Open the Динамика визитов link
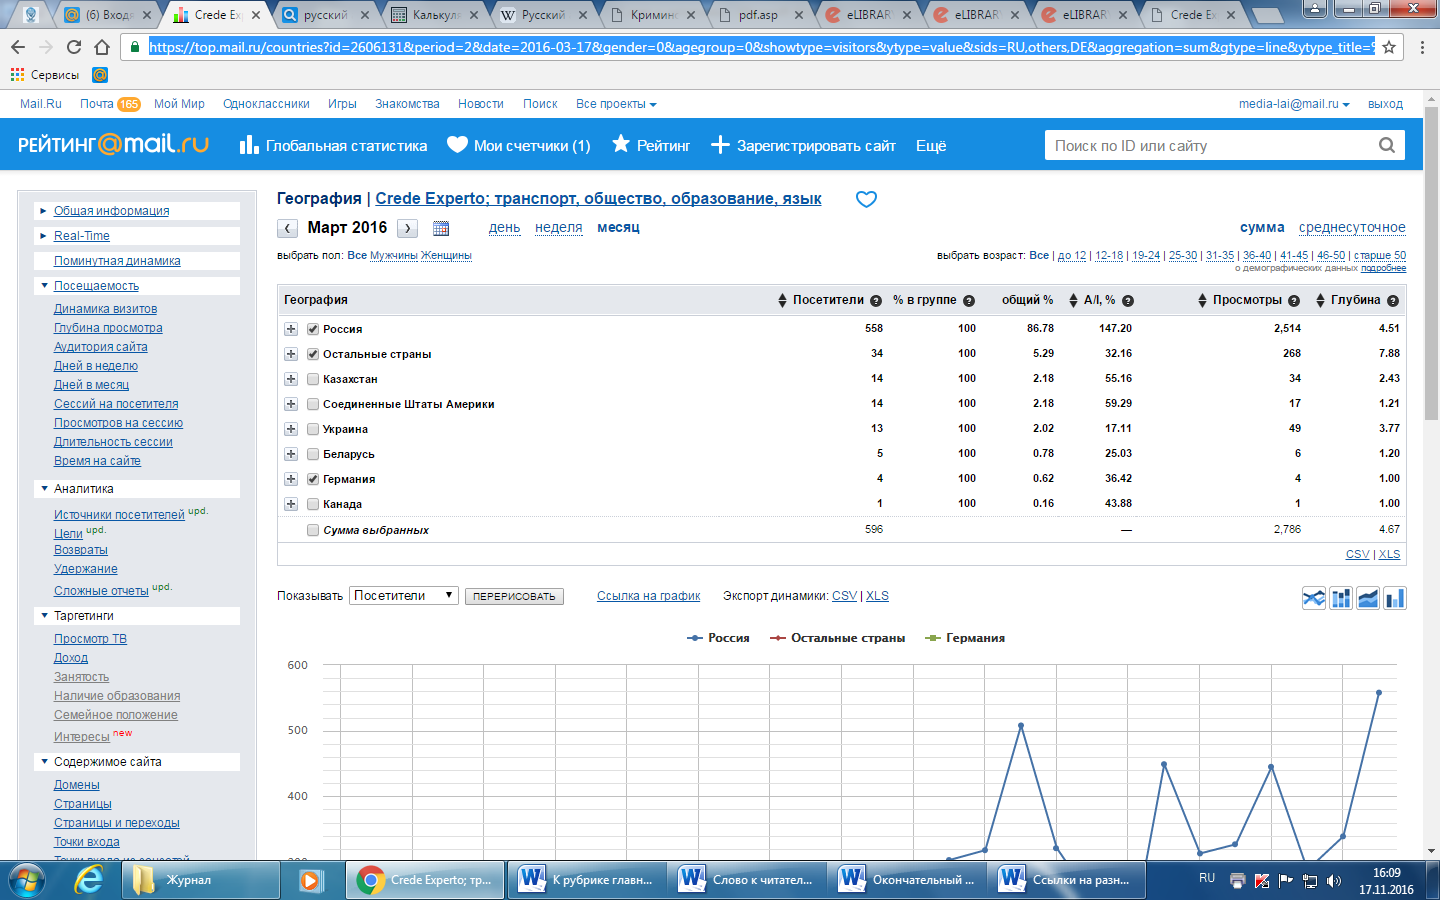 105,309
